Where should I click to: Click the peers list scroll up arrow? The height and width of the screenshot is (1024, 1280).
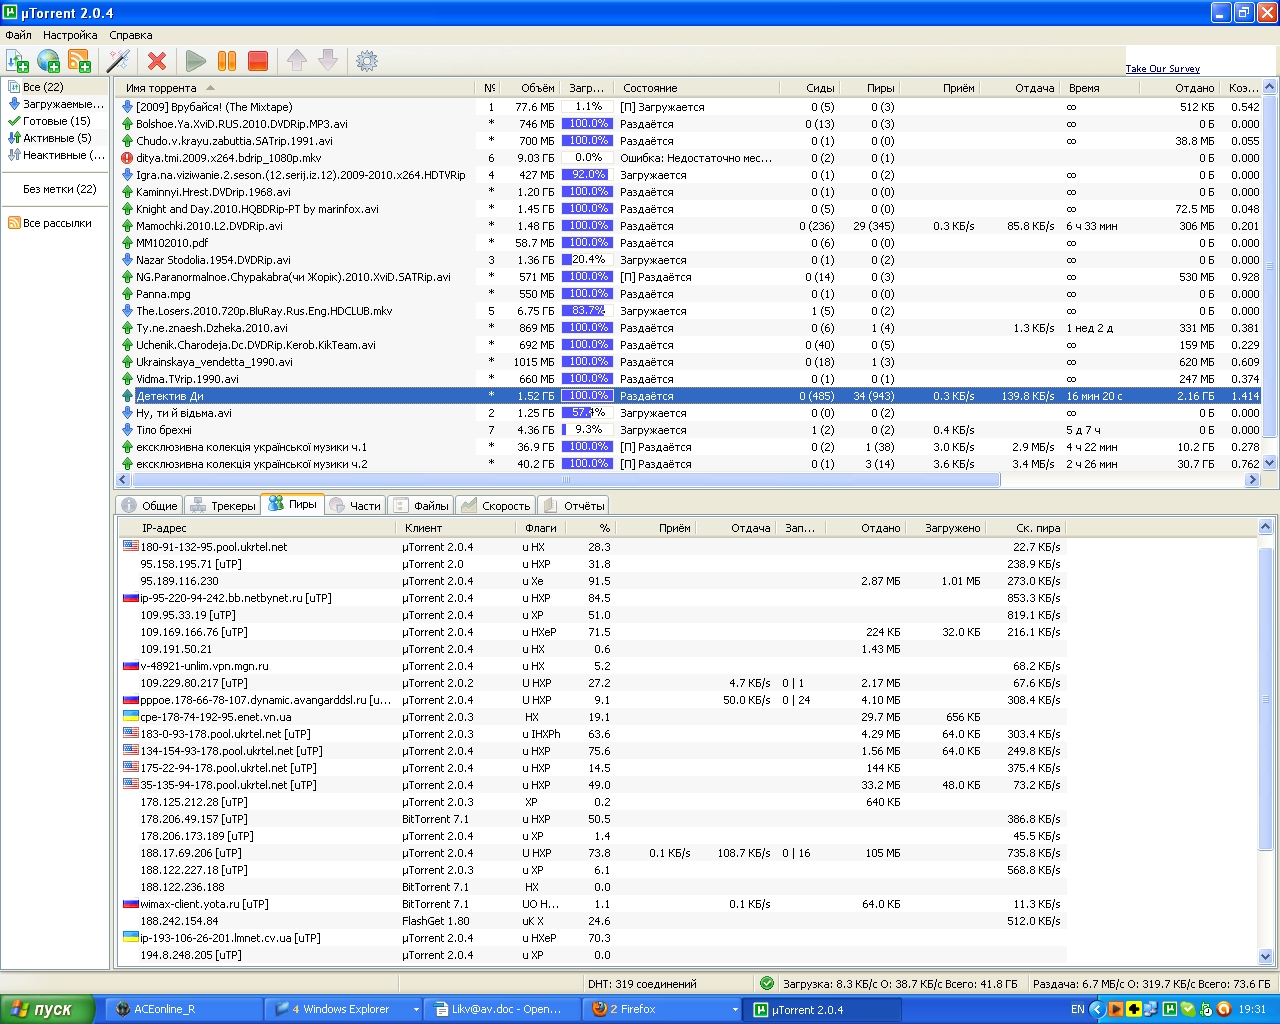[1266, 527]
